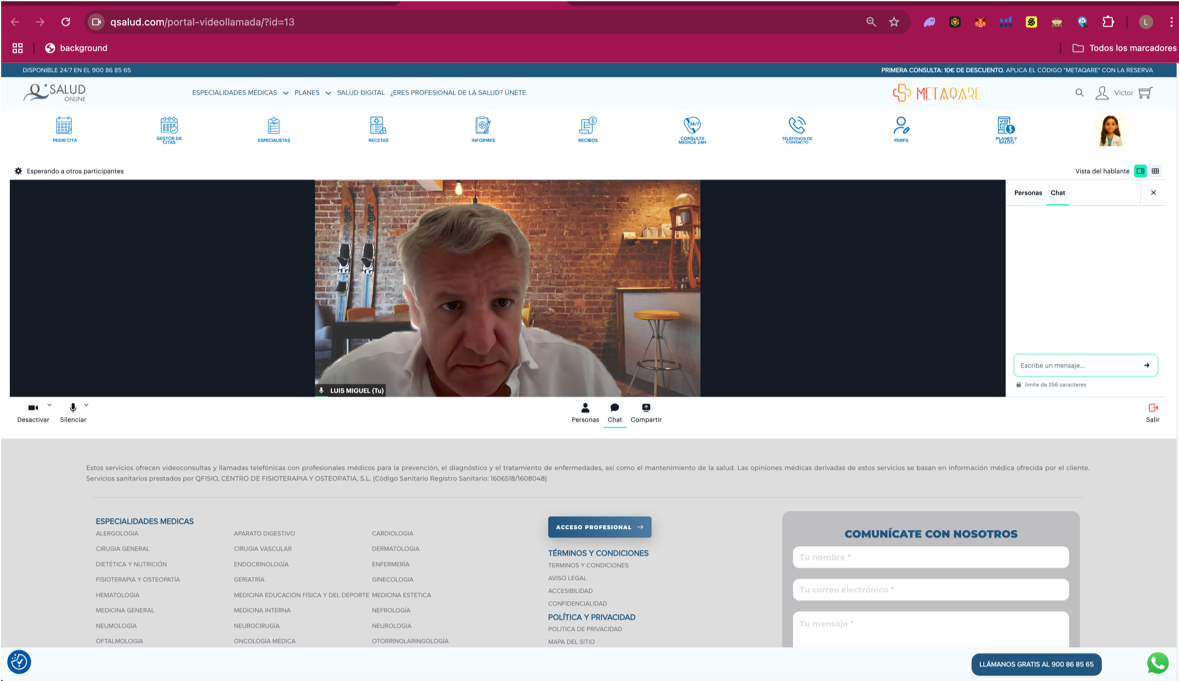
Task: Toggle Chat panel from call toolbar
Action: pyautogui.click(x=614, y=413)
